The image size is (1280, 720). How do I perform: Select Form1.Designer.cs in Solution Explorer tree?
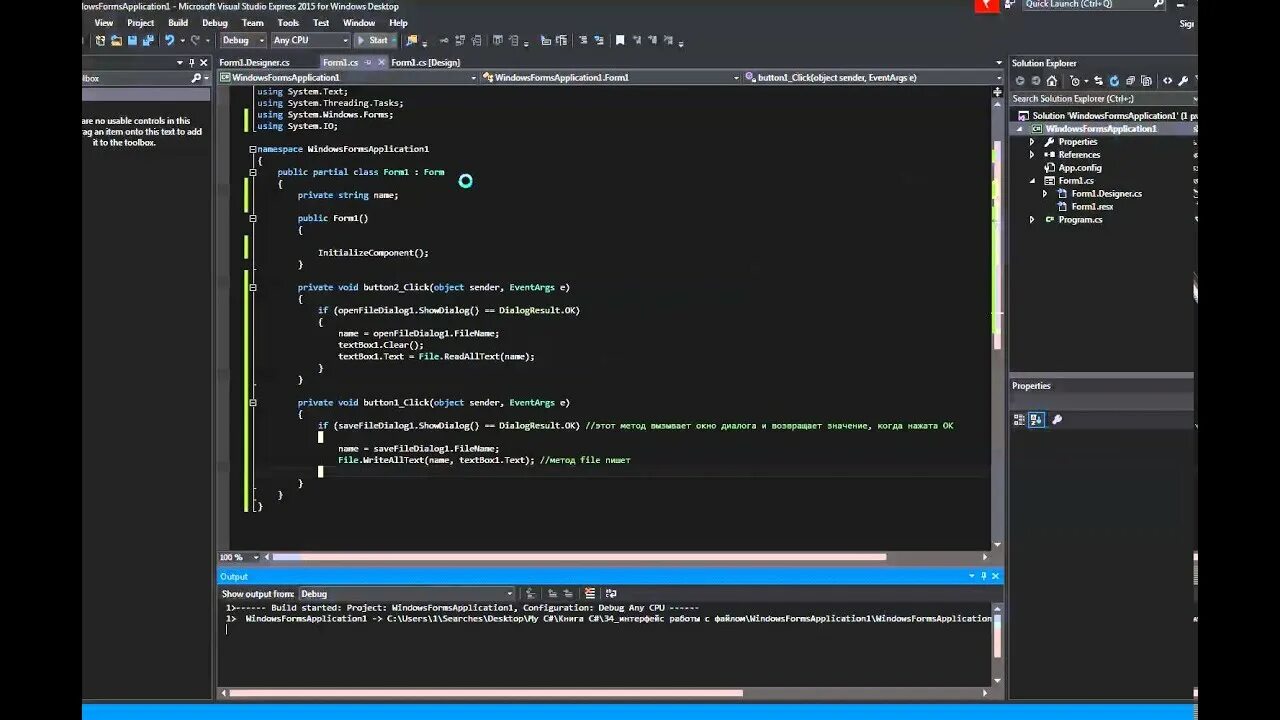click(x=1106, y=194)
